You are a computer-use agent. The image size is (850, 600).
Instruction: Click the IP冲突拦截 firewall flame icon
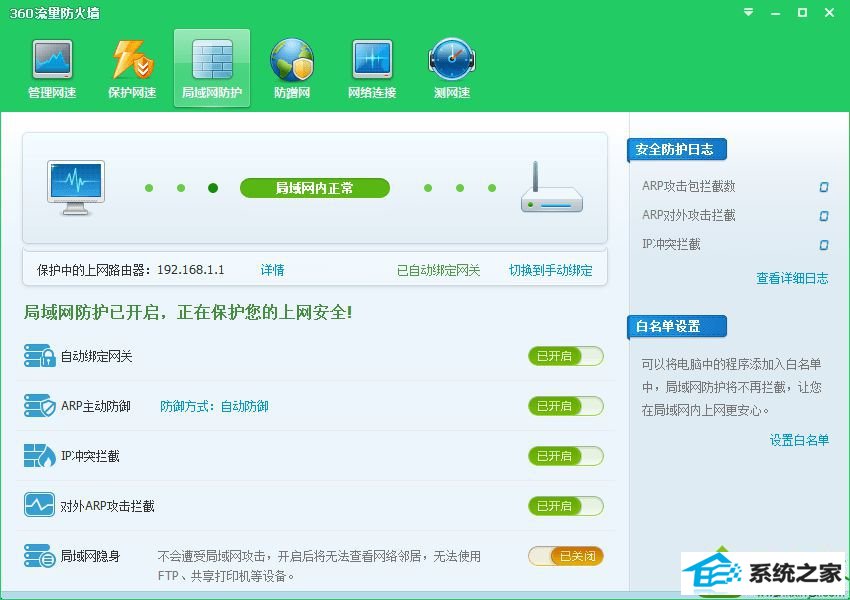40,456
